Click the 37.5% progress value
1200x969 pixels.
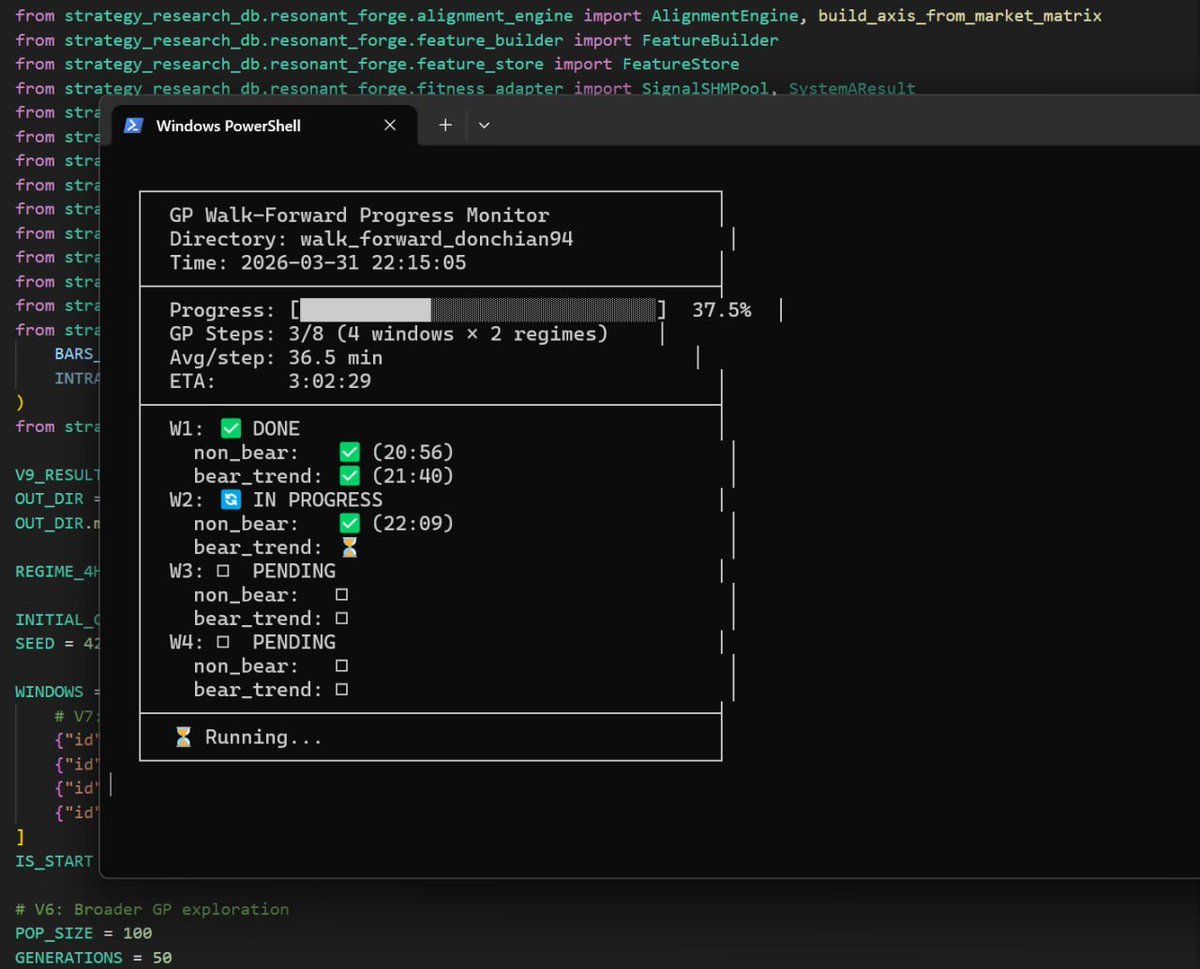[722, 310]
